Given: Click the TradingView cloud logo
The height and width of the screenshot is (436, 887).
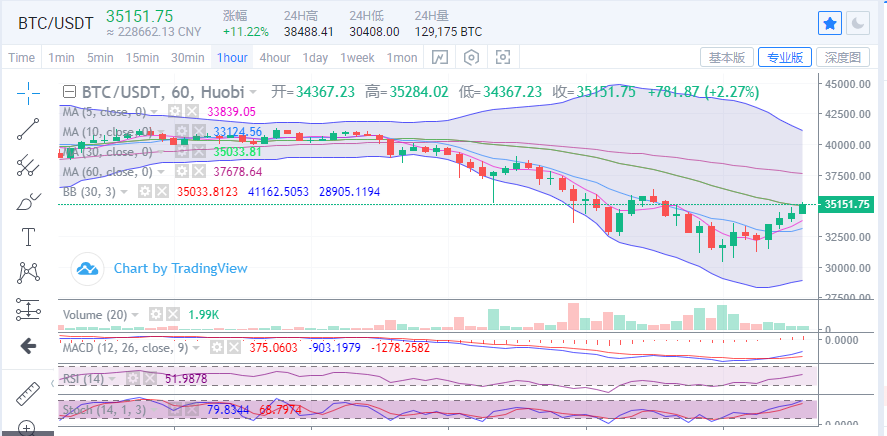Looking at the screenshot, I should [88, 269].
